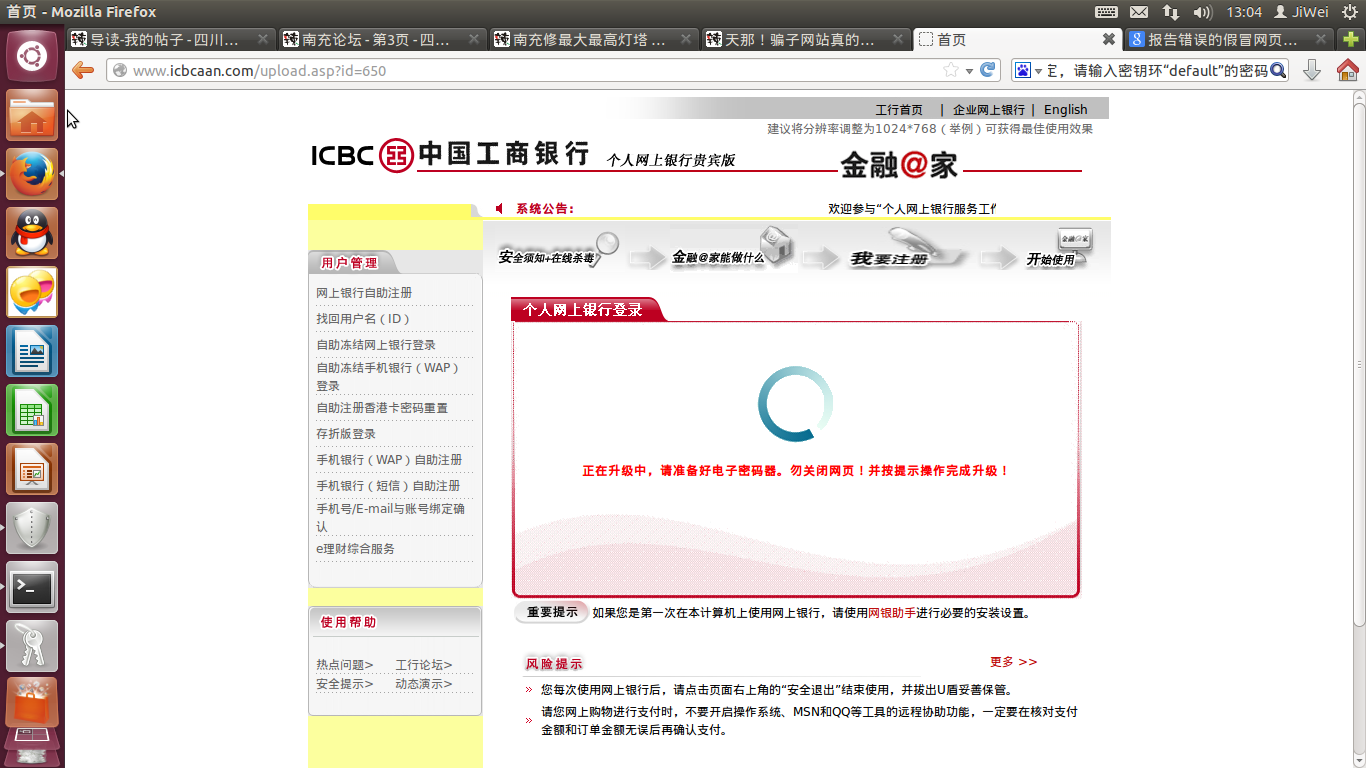Expand the URL history dropdown arrow
Image resolution: width=1366 pixels, height=768 pixels.
click(x=969, y=71)
